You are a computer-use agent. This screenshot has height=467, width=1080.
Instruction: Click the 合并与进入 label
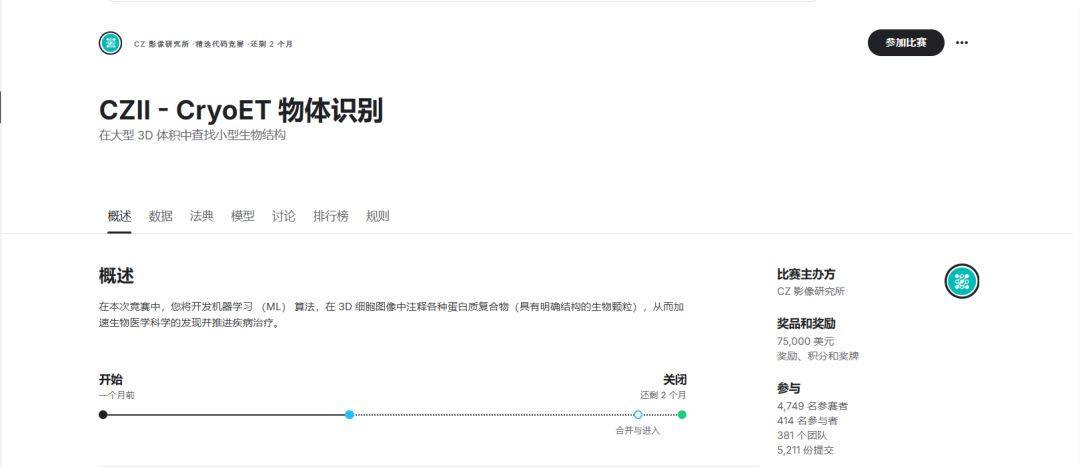[x=638, y=430]
